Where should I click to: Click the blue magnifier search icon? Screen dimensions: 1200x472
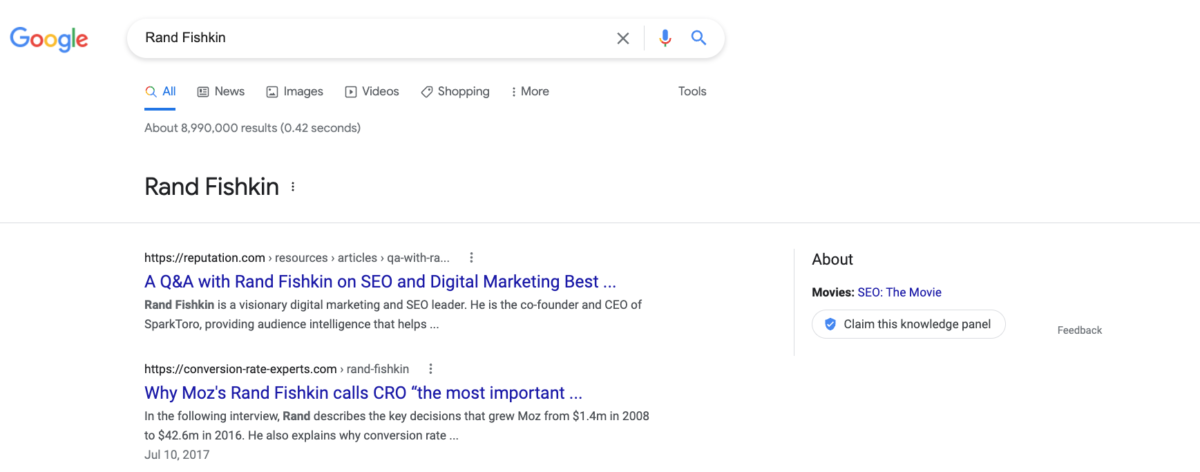pyautogui.click(x=699, y=38)
